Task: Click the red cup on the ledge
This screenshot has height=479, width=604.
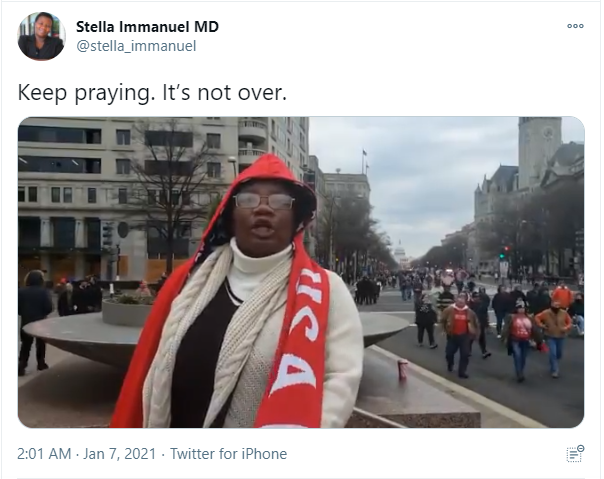Action: pyautogui.click(x=402, y=370)
